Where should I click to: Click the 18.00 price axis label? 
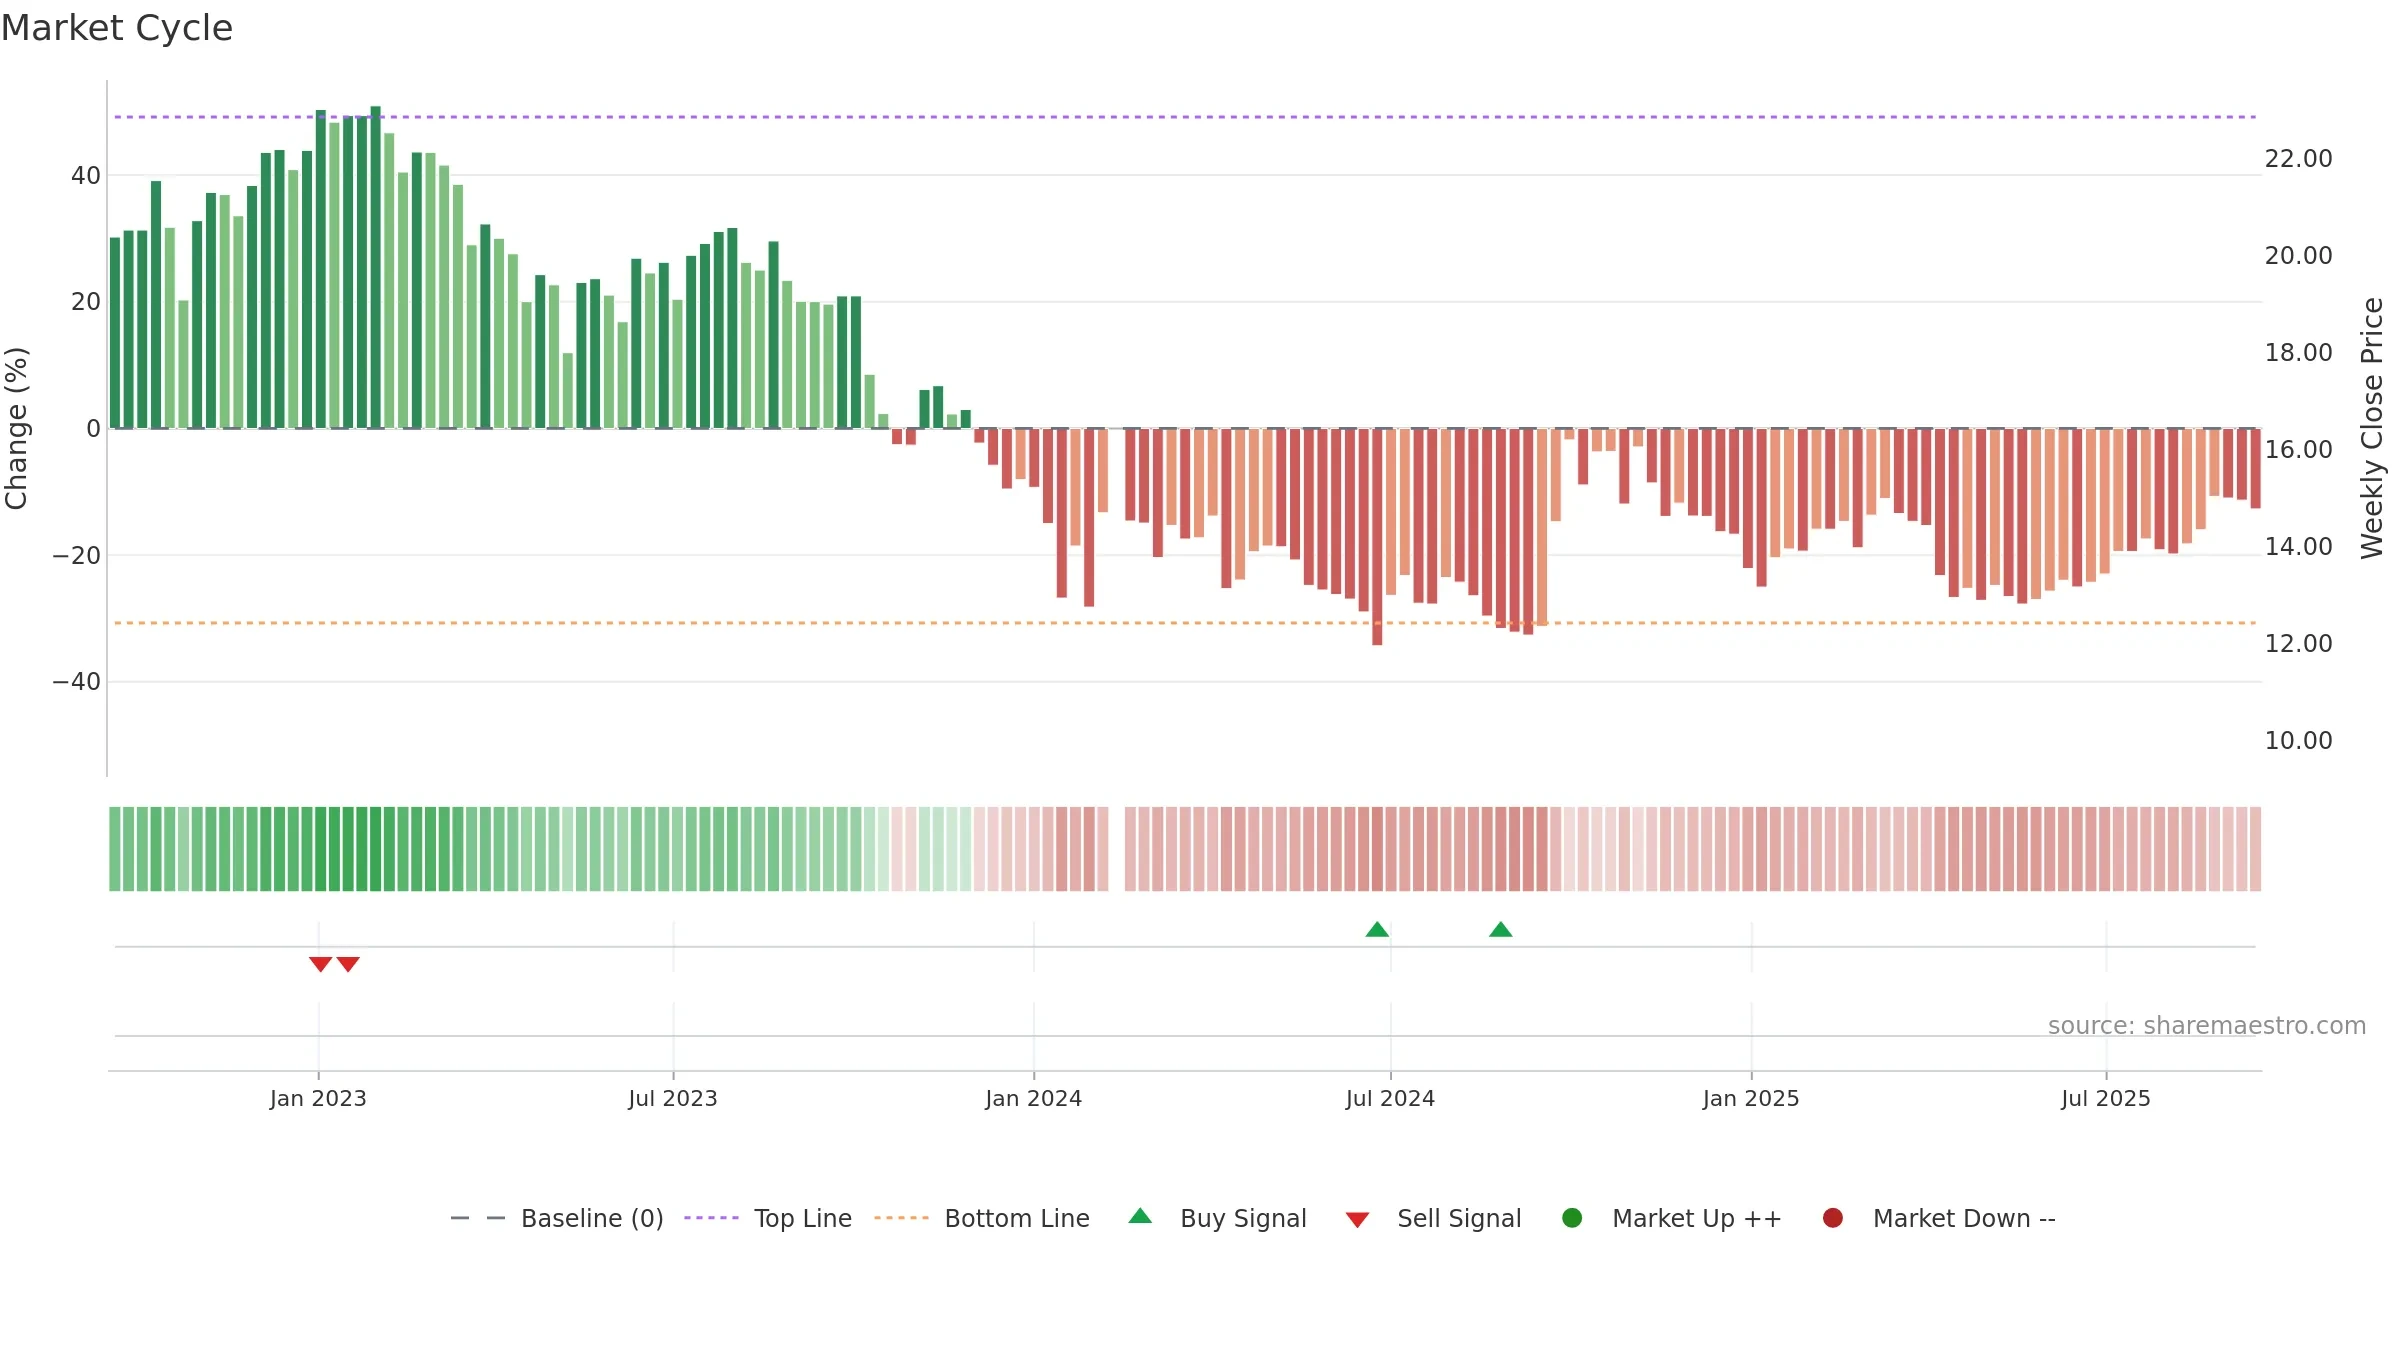click(2298, 353)
